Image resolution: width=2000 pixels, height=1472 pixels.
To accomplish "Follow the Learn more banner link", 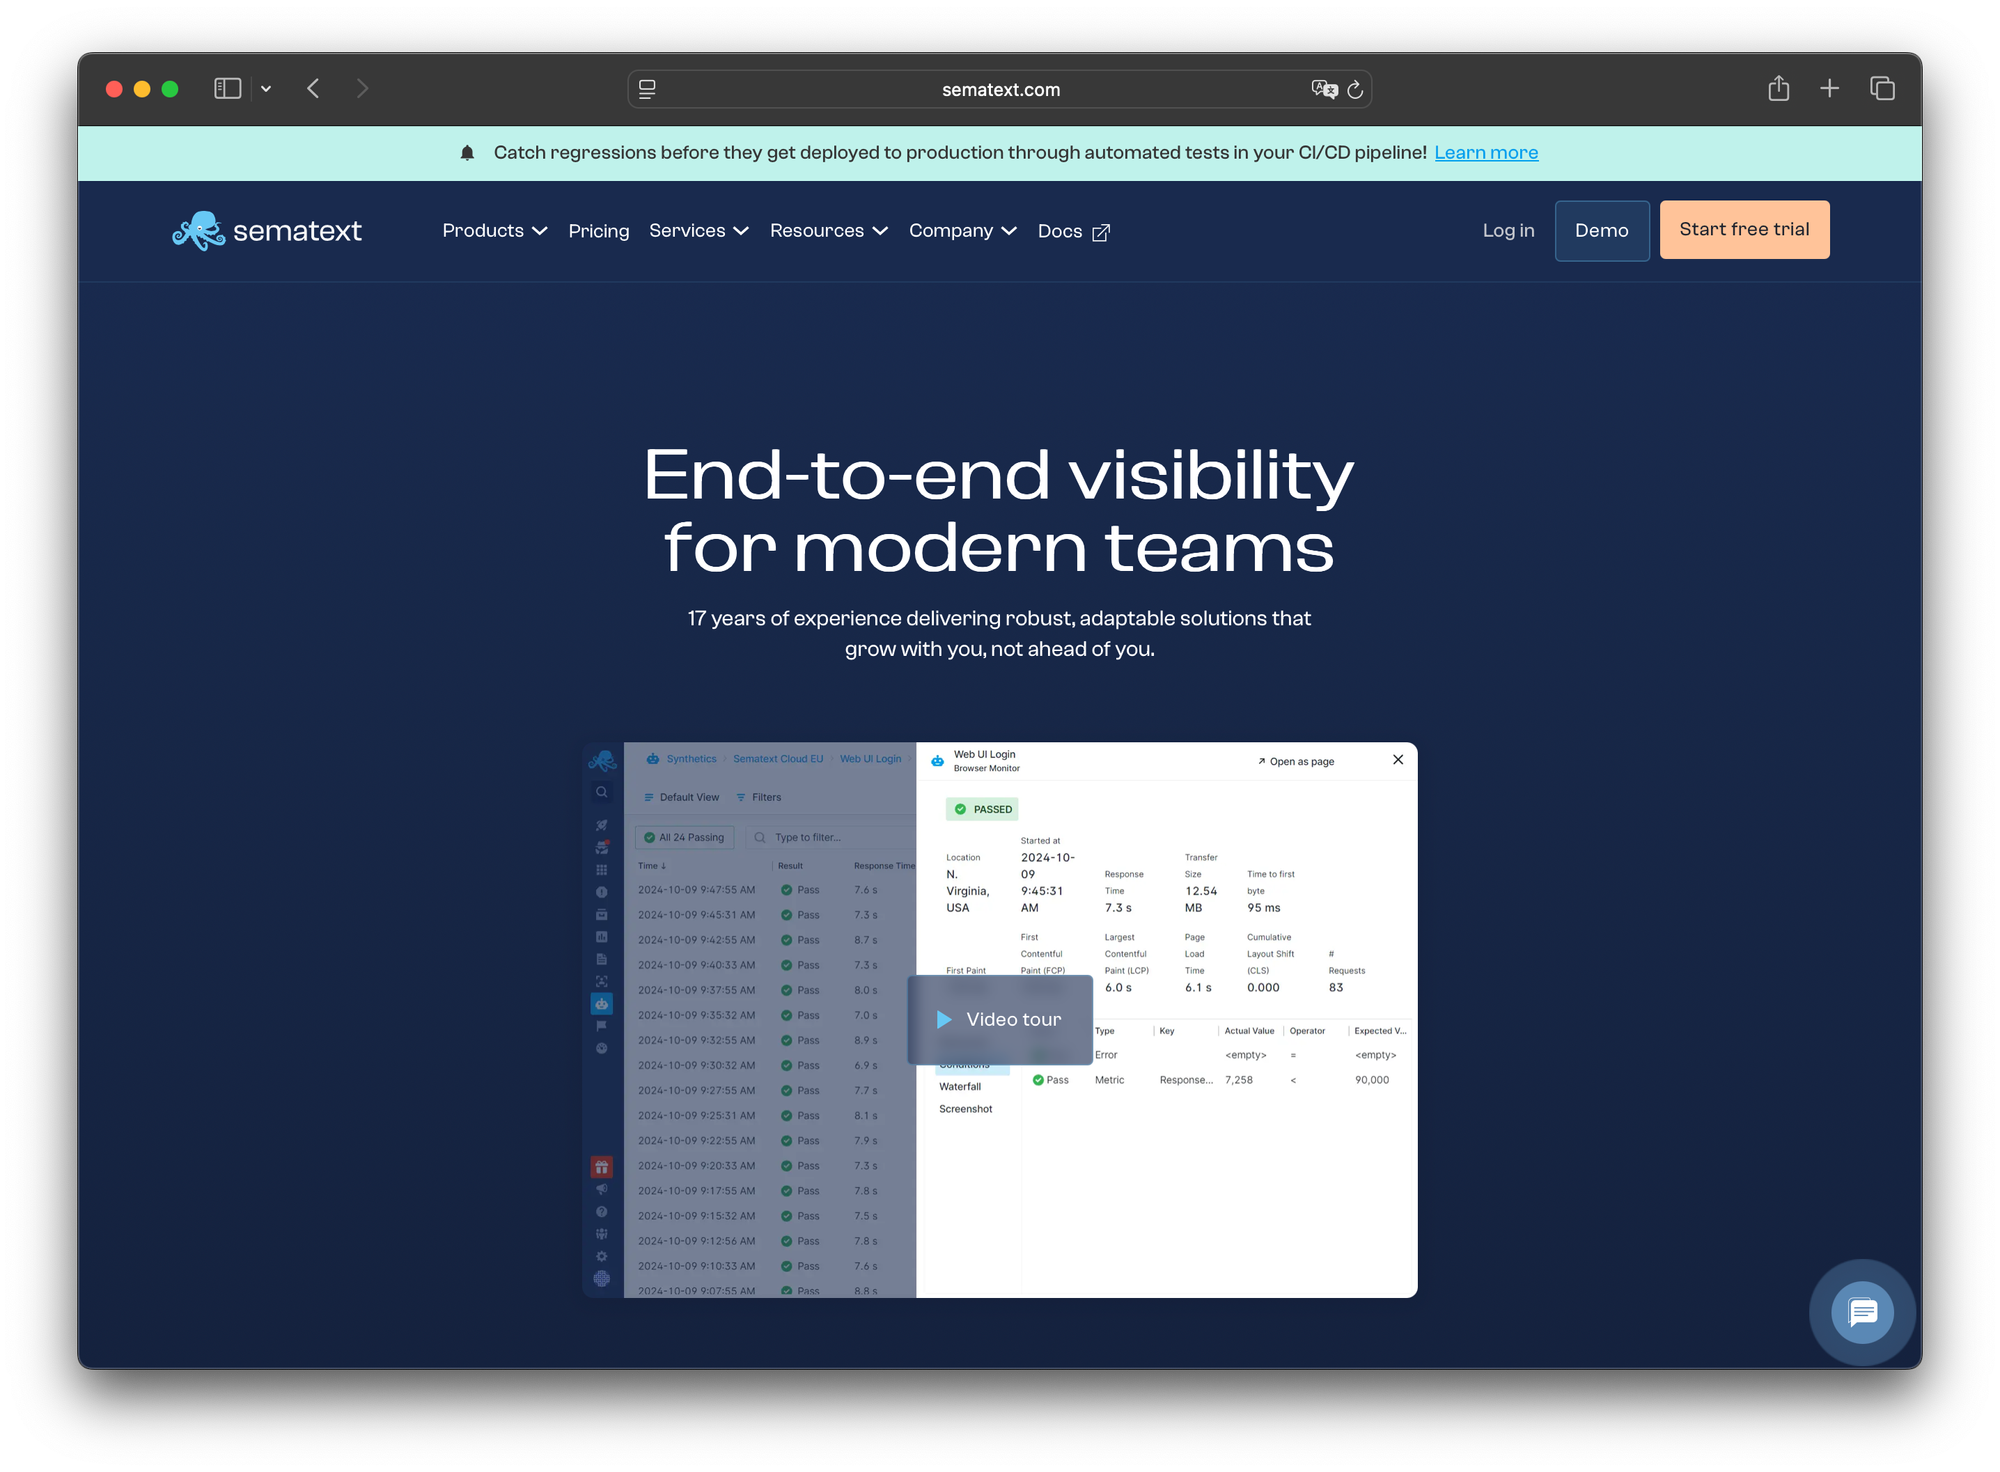I will (x=1486, y=153).
